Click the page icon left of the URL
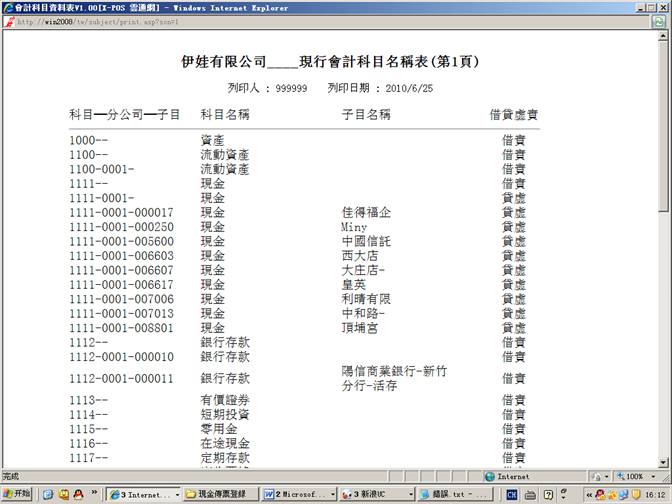Image resolution: width=672 pixels, height=504 pixels. [10, 21]
